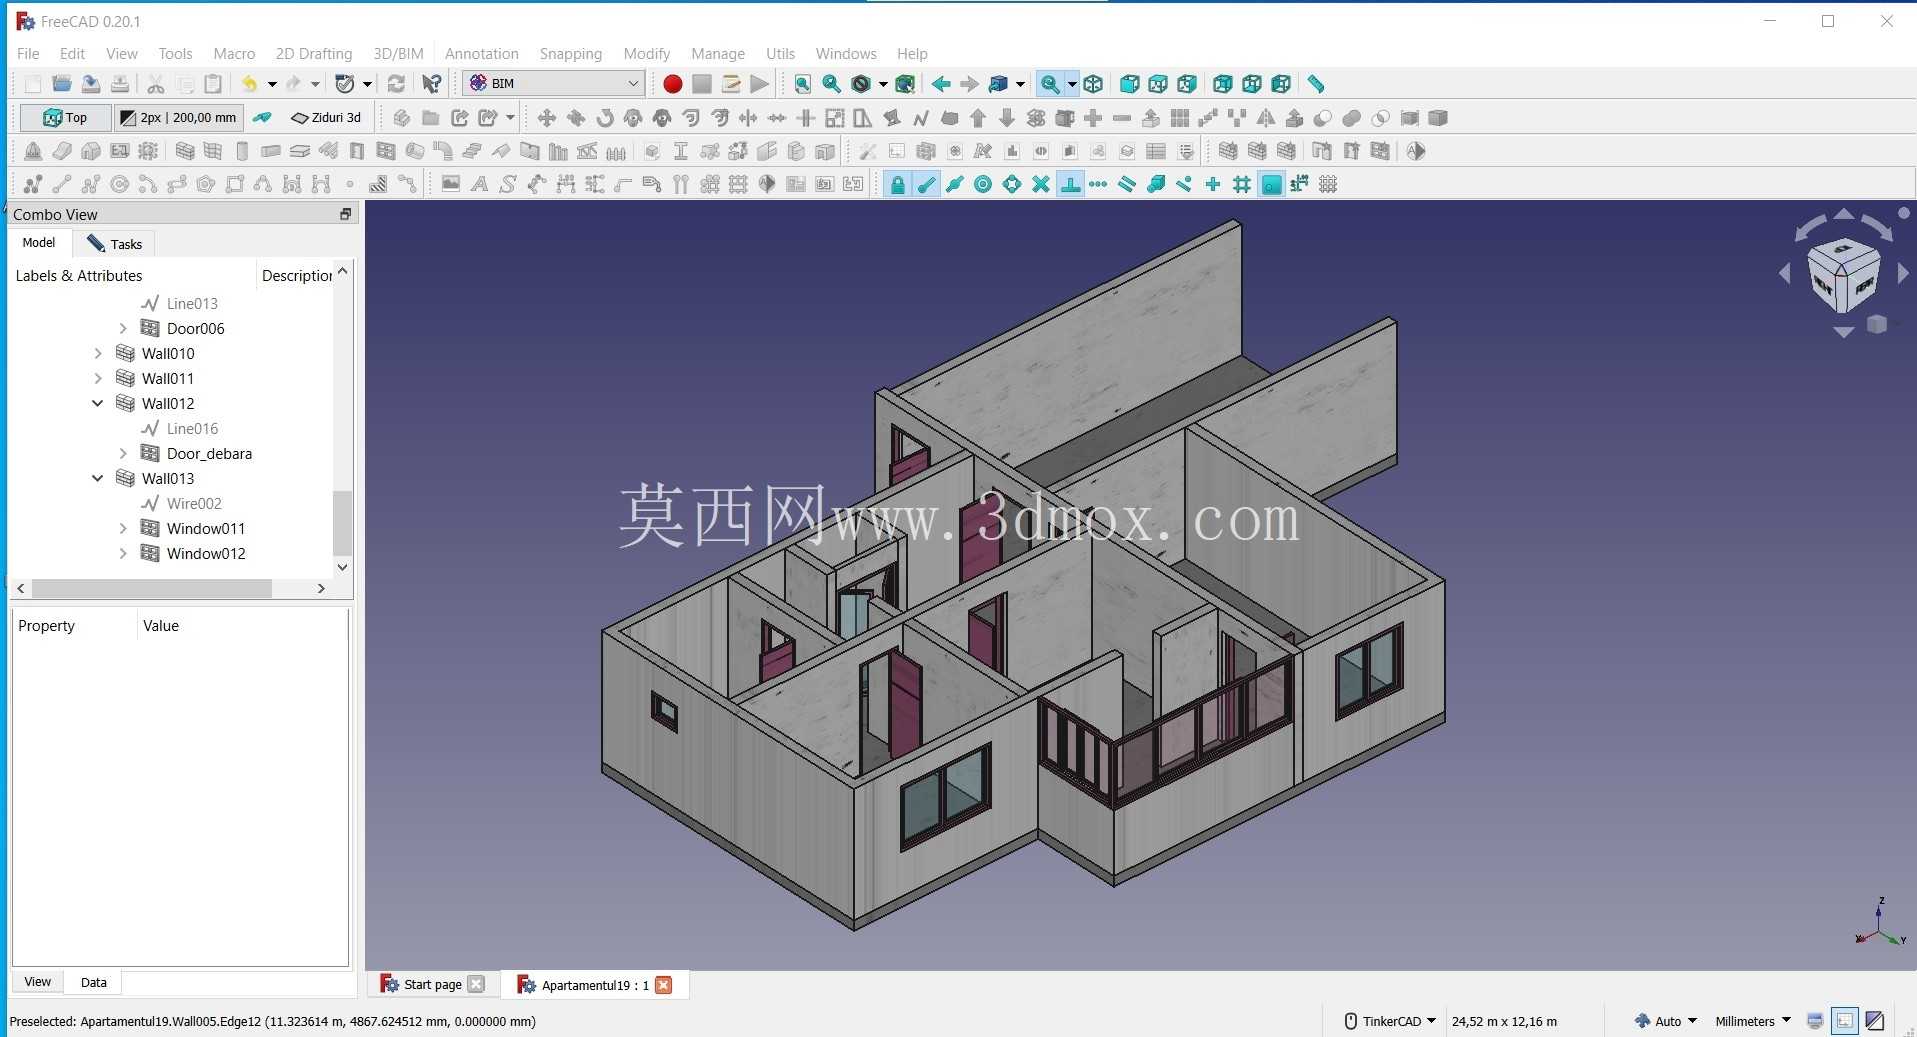Toggle Snap Intersection

coord(1041,184)
